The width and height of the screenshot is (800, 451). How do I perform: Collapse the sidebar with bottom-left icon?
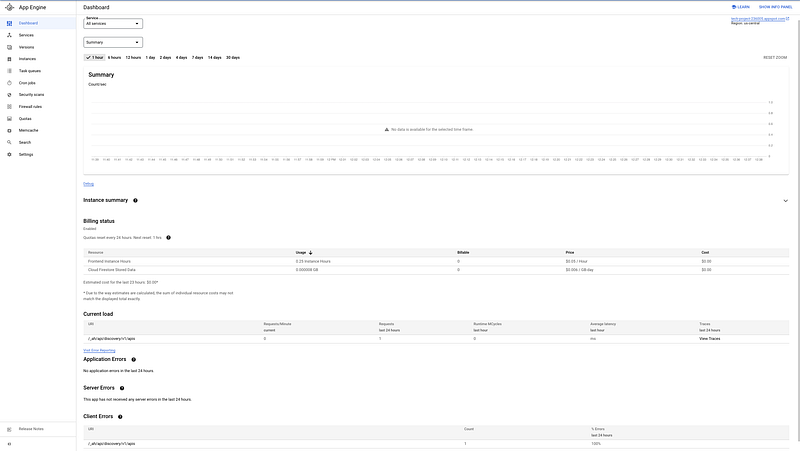[9, 444]
